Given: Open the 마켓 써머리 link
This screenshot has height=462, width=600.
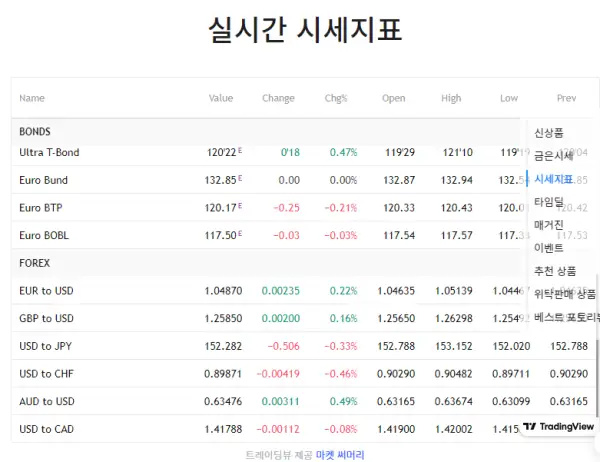Looking at the screenshot, I should tap(340, 455).
